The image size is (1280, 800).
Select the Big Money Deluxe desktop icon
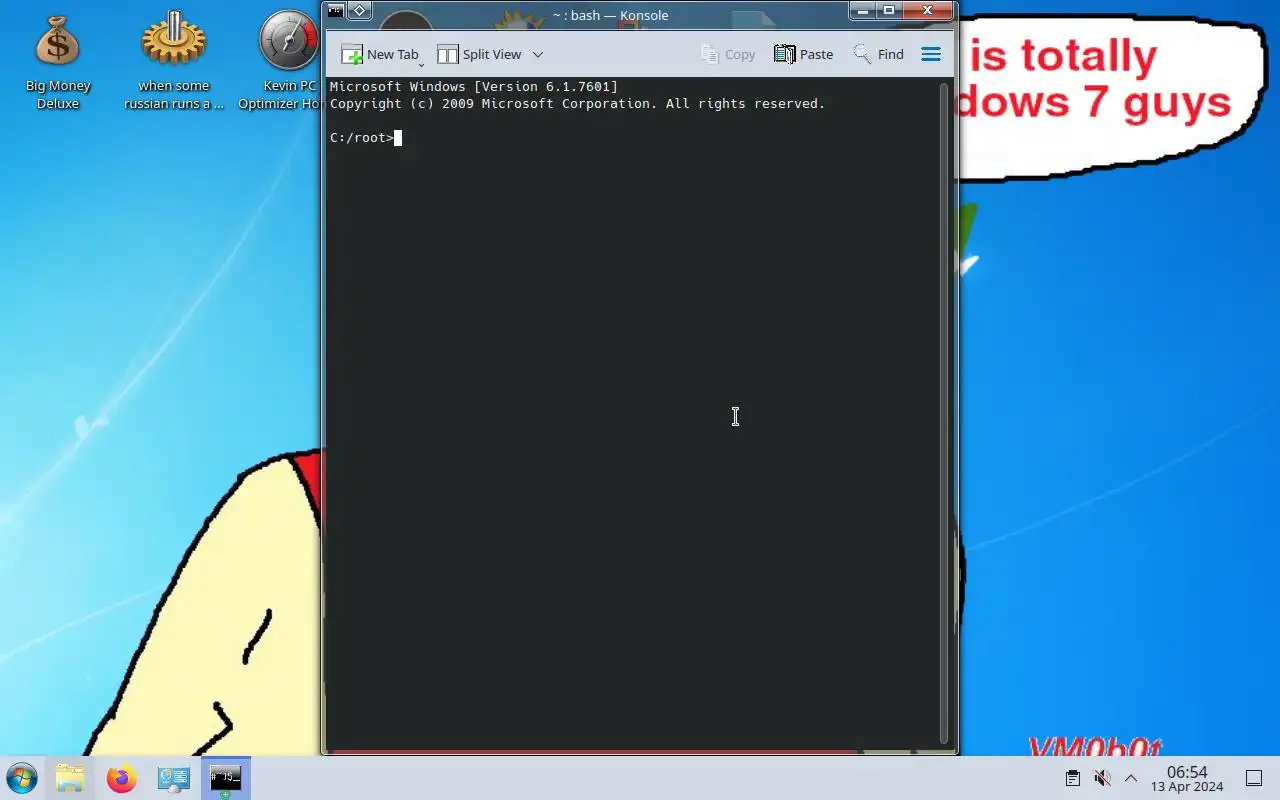click(x=58, y=62)
